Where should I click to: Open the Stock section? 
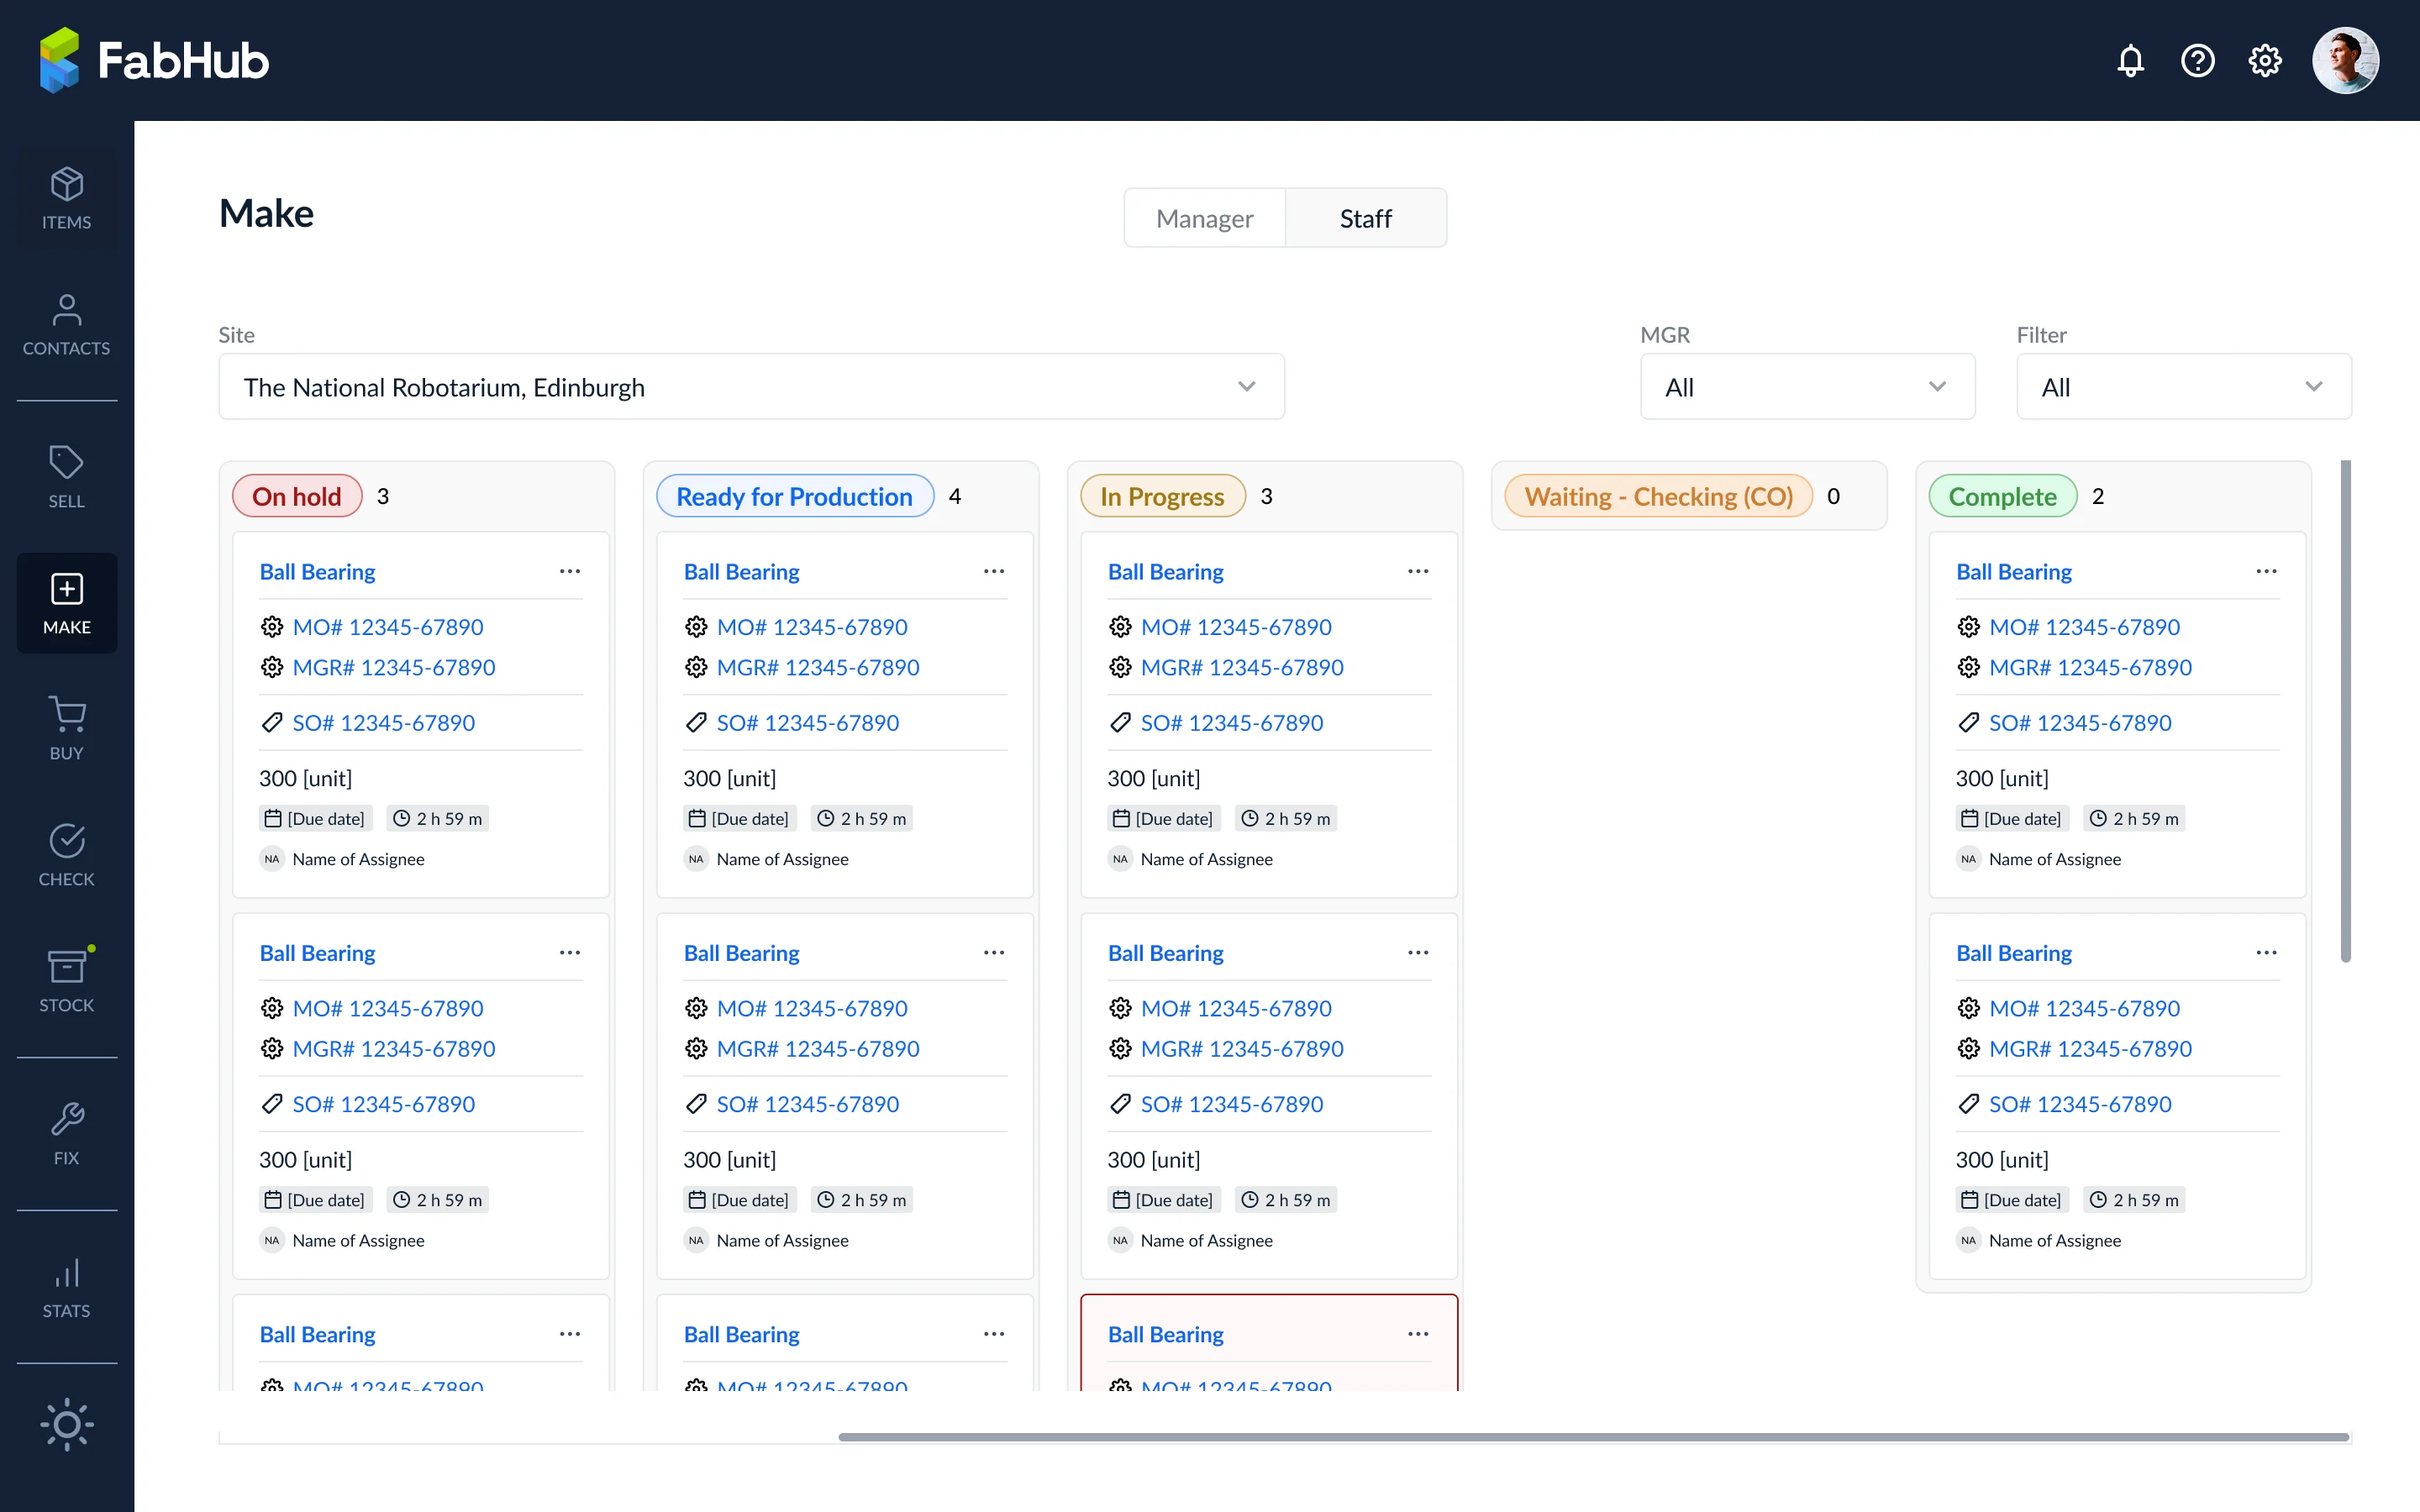tap(67, 981)
